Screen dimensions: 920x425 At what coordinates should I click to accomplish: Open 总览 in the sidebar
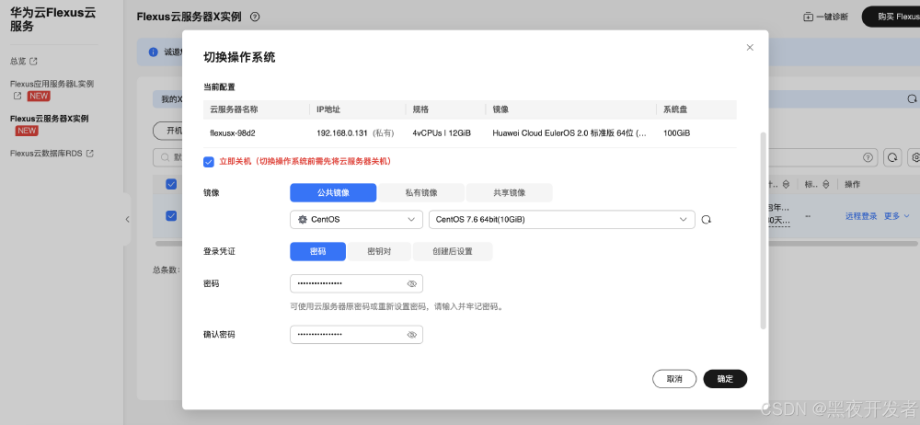(18, 61)
